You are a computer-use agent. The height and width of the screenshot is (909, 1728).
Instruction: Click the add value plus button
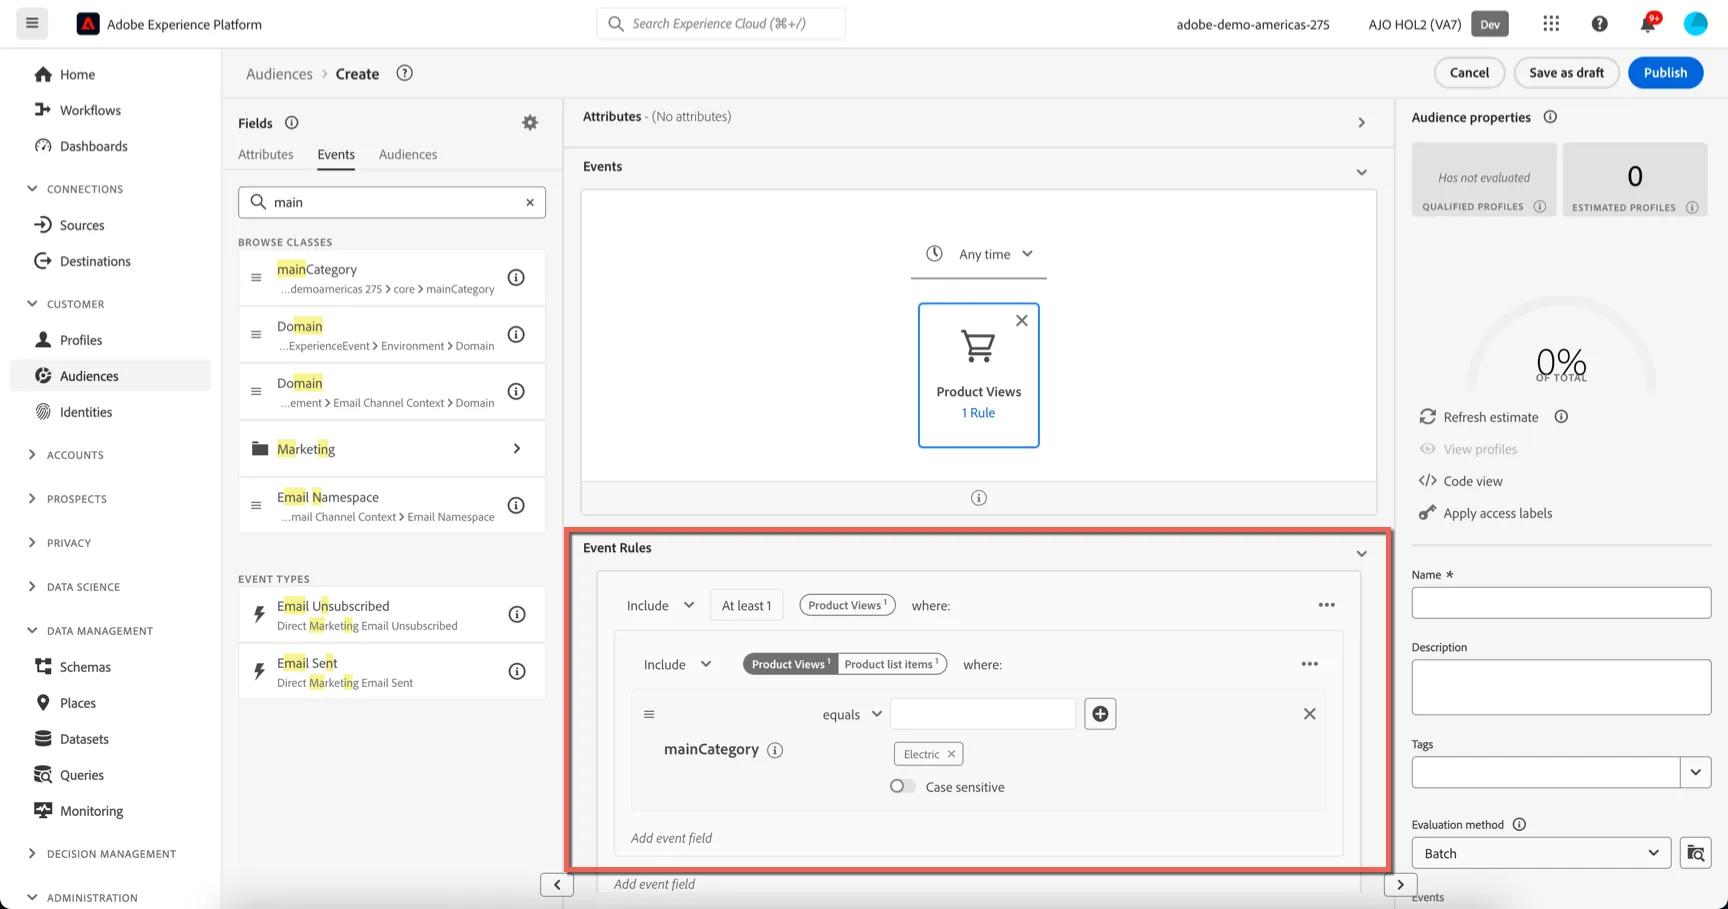coord(1100,714)
